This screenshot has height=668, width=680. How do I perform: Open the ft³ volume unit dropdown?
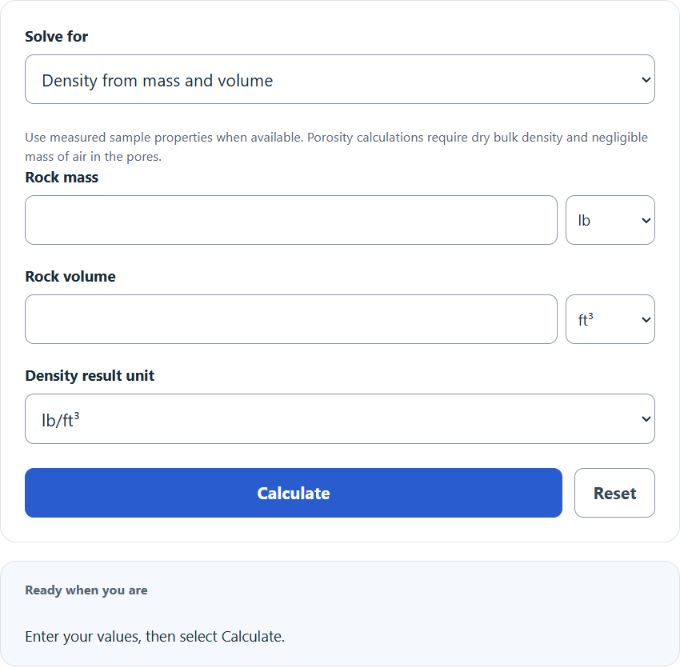tap(610, 319)
